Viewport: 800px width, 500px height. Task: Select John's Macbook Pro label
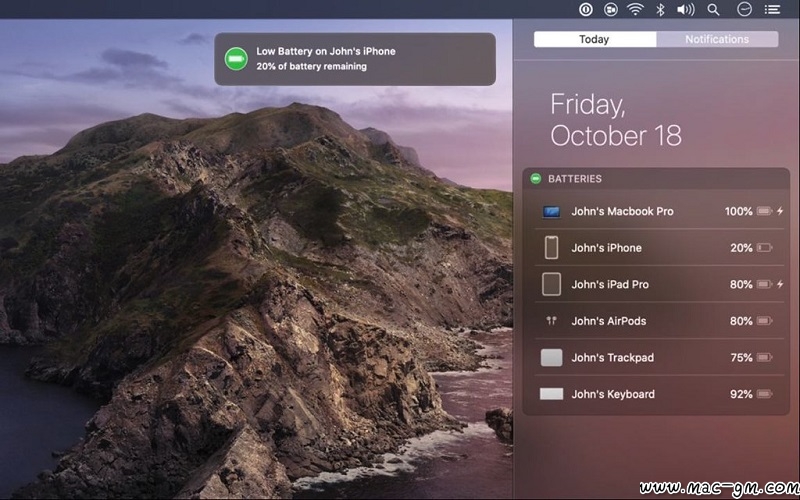pyautogui.click(x=622, y=211)
